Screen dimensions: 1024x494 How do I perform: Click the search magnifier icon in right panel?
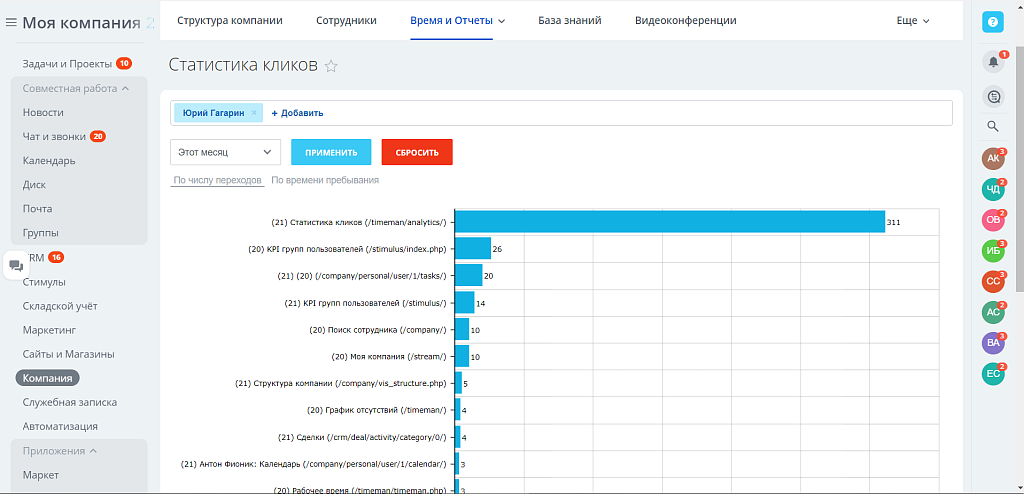993,126
